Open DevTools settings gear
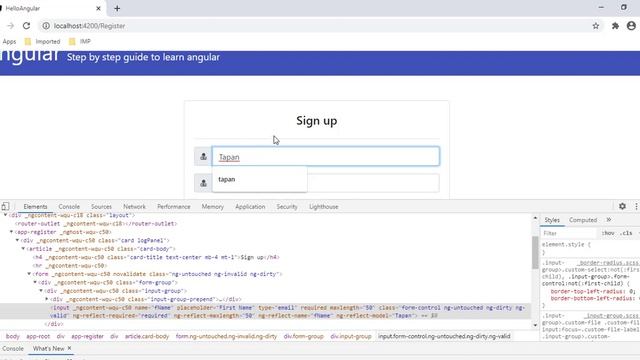640x360 pixels. click(622, 207)
